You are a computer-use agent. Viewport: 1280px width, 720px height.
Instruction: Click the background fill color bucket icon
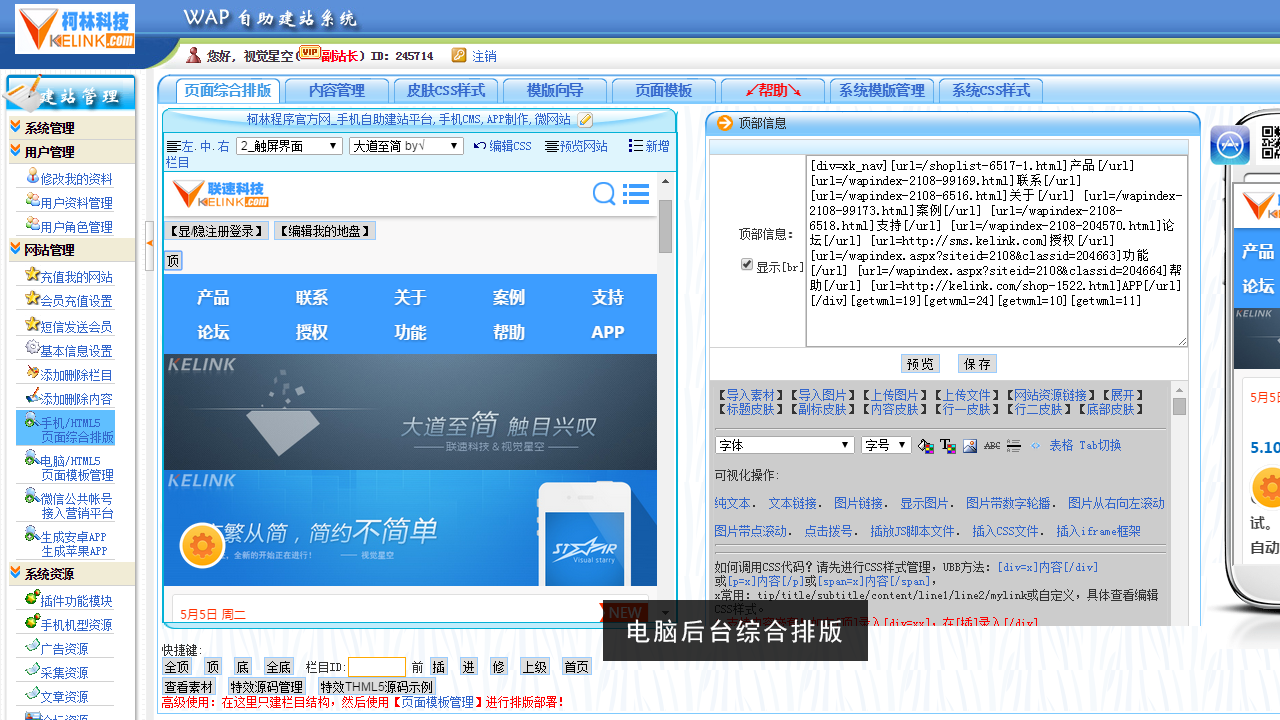pyautogui.click(x=926, y=446)
